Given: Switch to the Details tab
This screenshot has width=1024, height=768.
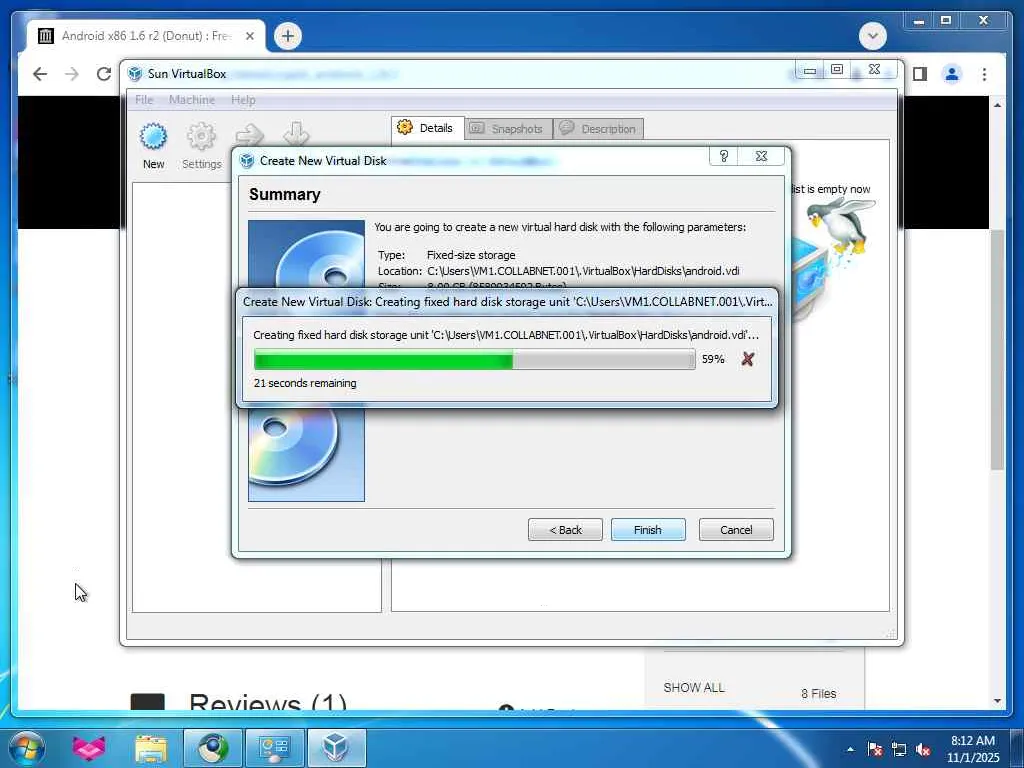Looking at the screenshot, I should pos(428,128).
